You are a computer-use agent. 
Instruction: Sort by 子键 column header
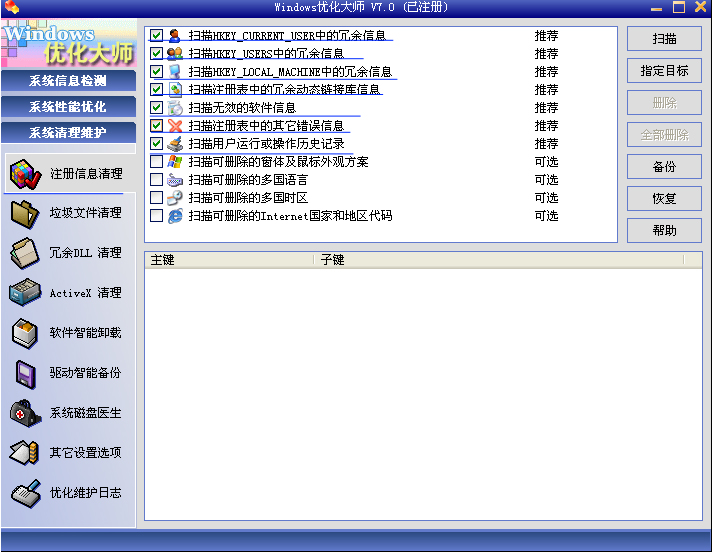click(x=499, y=260)
